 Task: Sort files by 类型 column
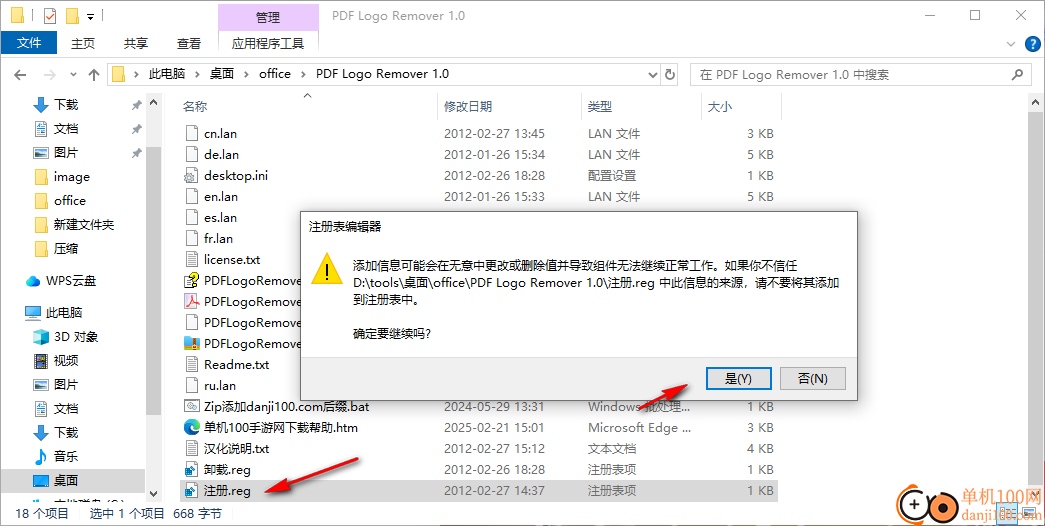coord(600,107)
